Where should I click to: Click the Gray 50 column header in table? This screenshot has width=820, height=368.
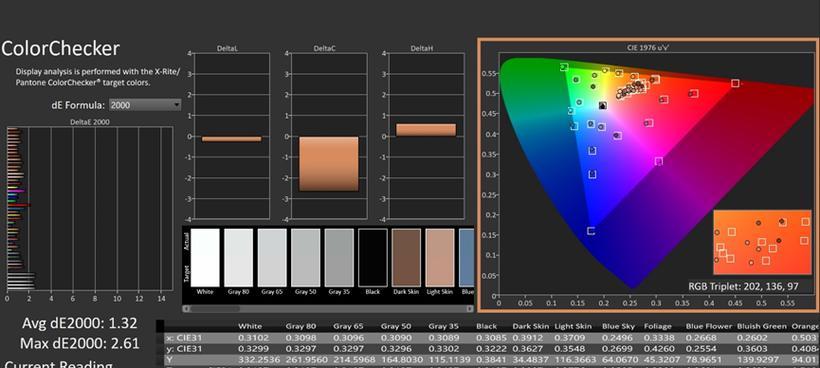[395, 326]
